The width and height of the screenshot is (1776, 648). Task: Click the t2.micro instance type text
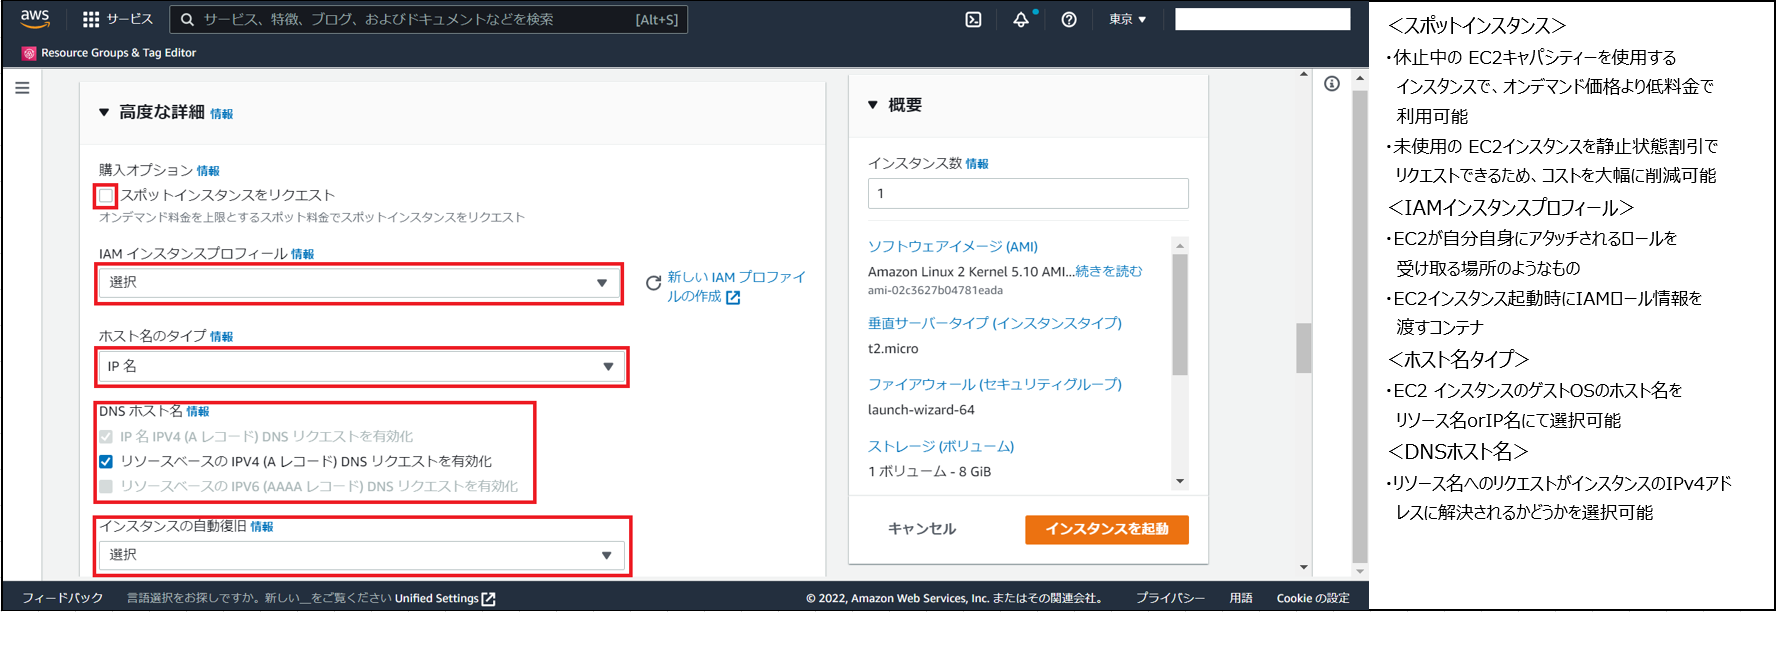(x=893, y=349)
